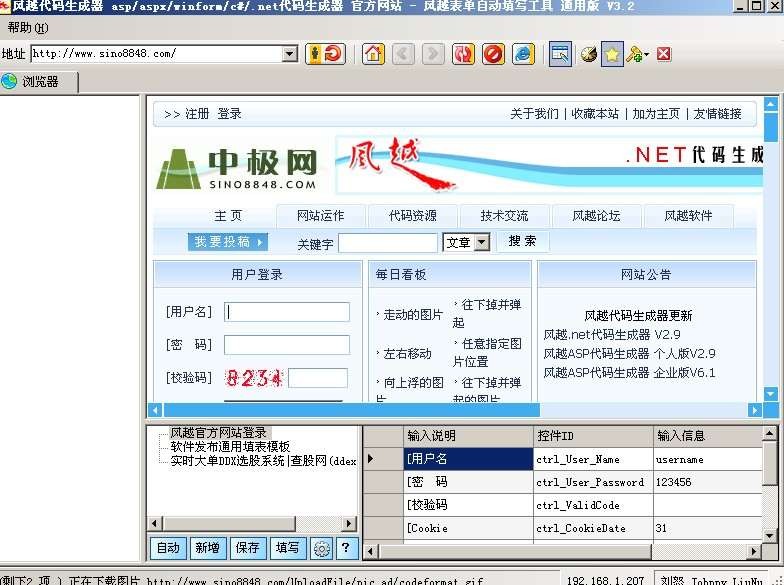The width and height of the screenshot is (784, 585).
Task: Click the 走动的图片 link
Action: point(413,315)
